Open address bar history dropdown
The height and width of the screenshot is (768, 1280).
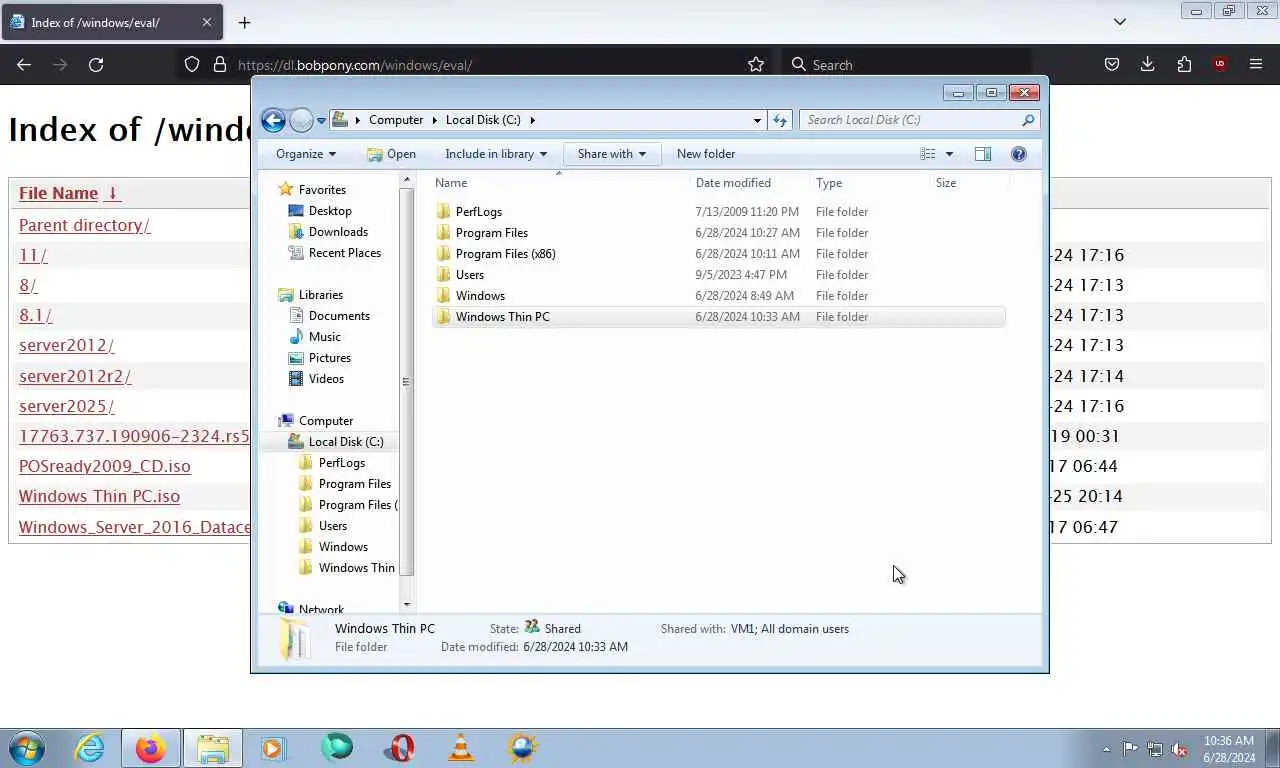(x=757, y=120)
